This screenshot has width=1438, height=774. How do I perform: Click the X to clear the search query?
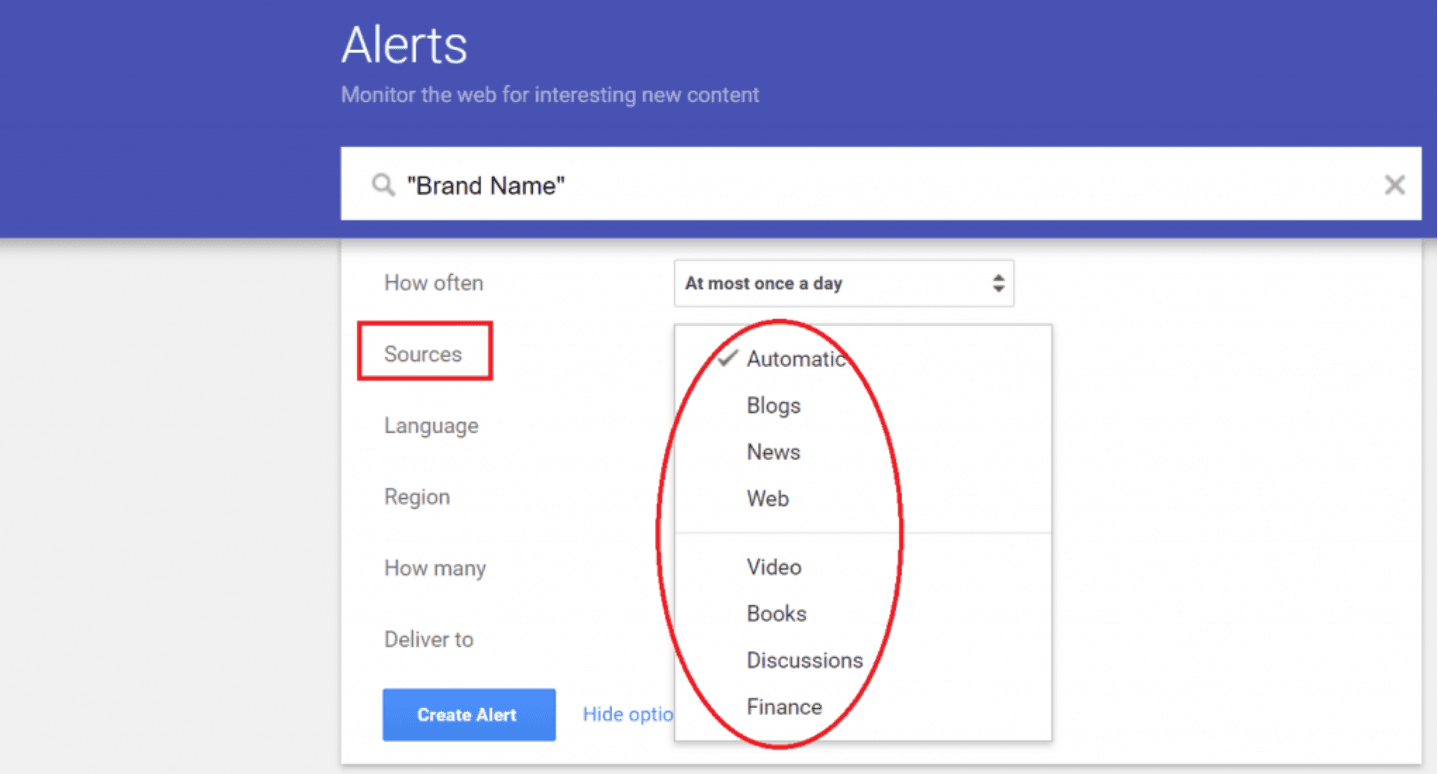point(1395,184)
